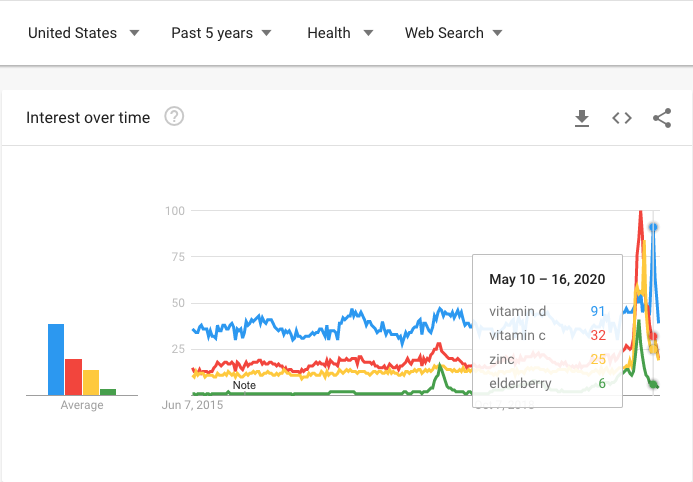This screenshot has height=482, width=693.
Task: Open the embed code icon
Action: [622, 118]
